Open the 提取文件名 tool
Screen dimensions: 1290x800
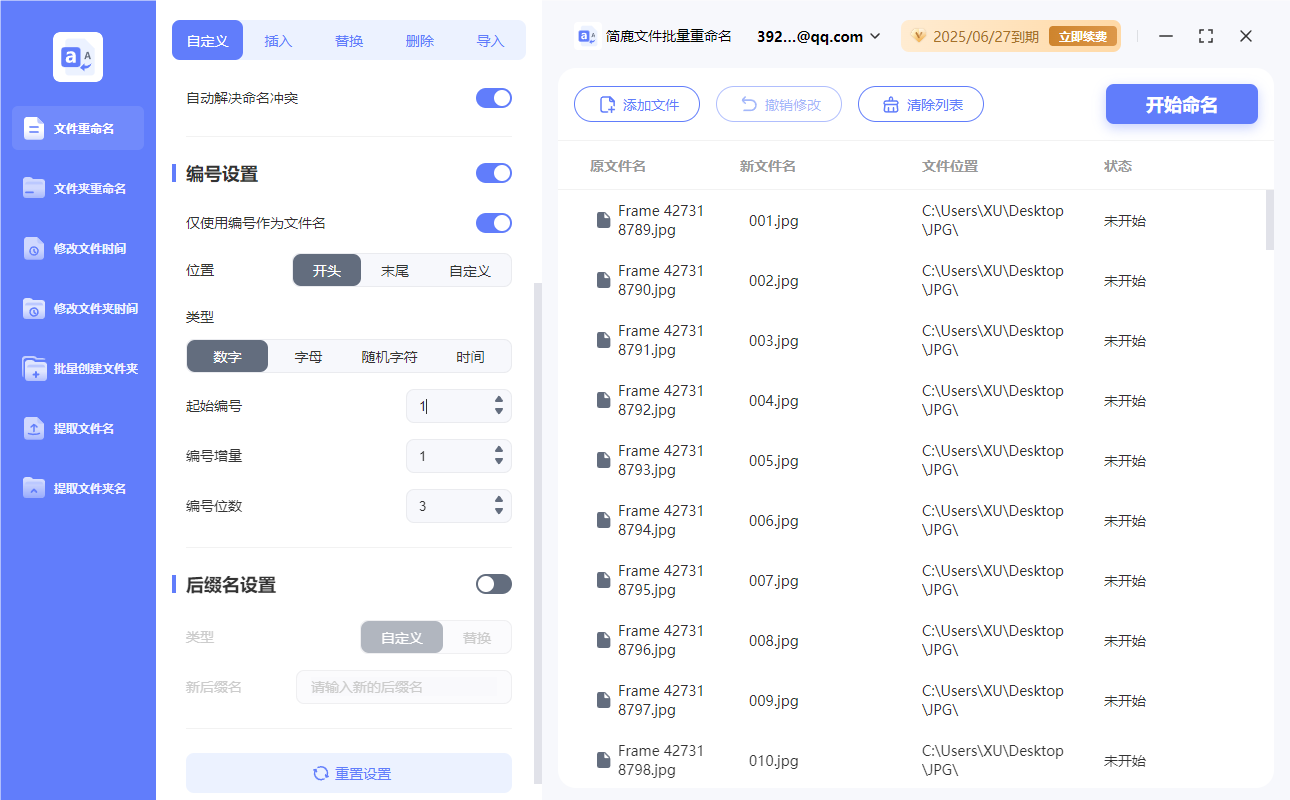point(77,428)
